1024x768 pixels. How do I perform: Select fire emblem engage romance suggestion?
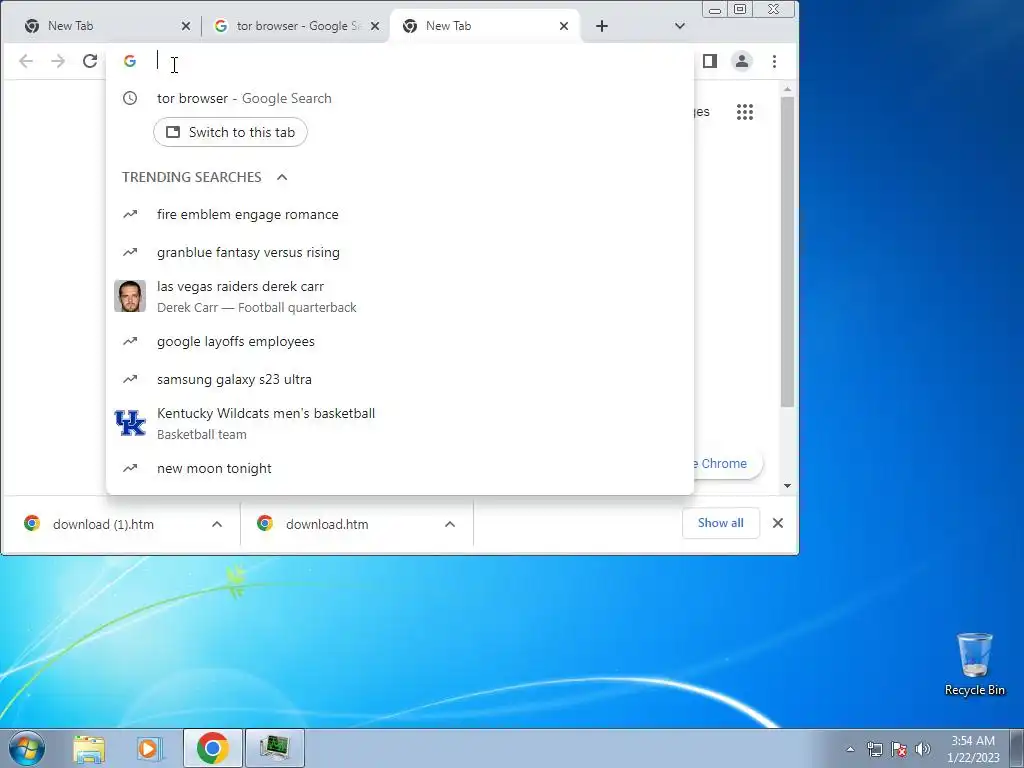(x=400, y=214)
